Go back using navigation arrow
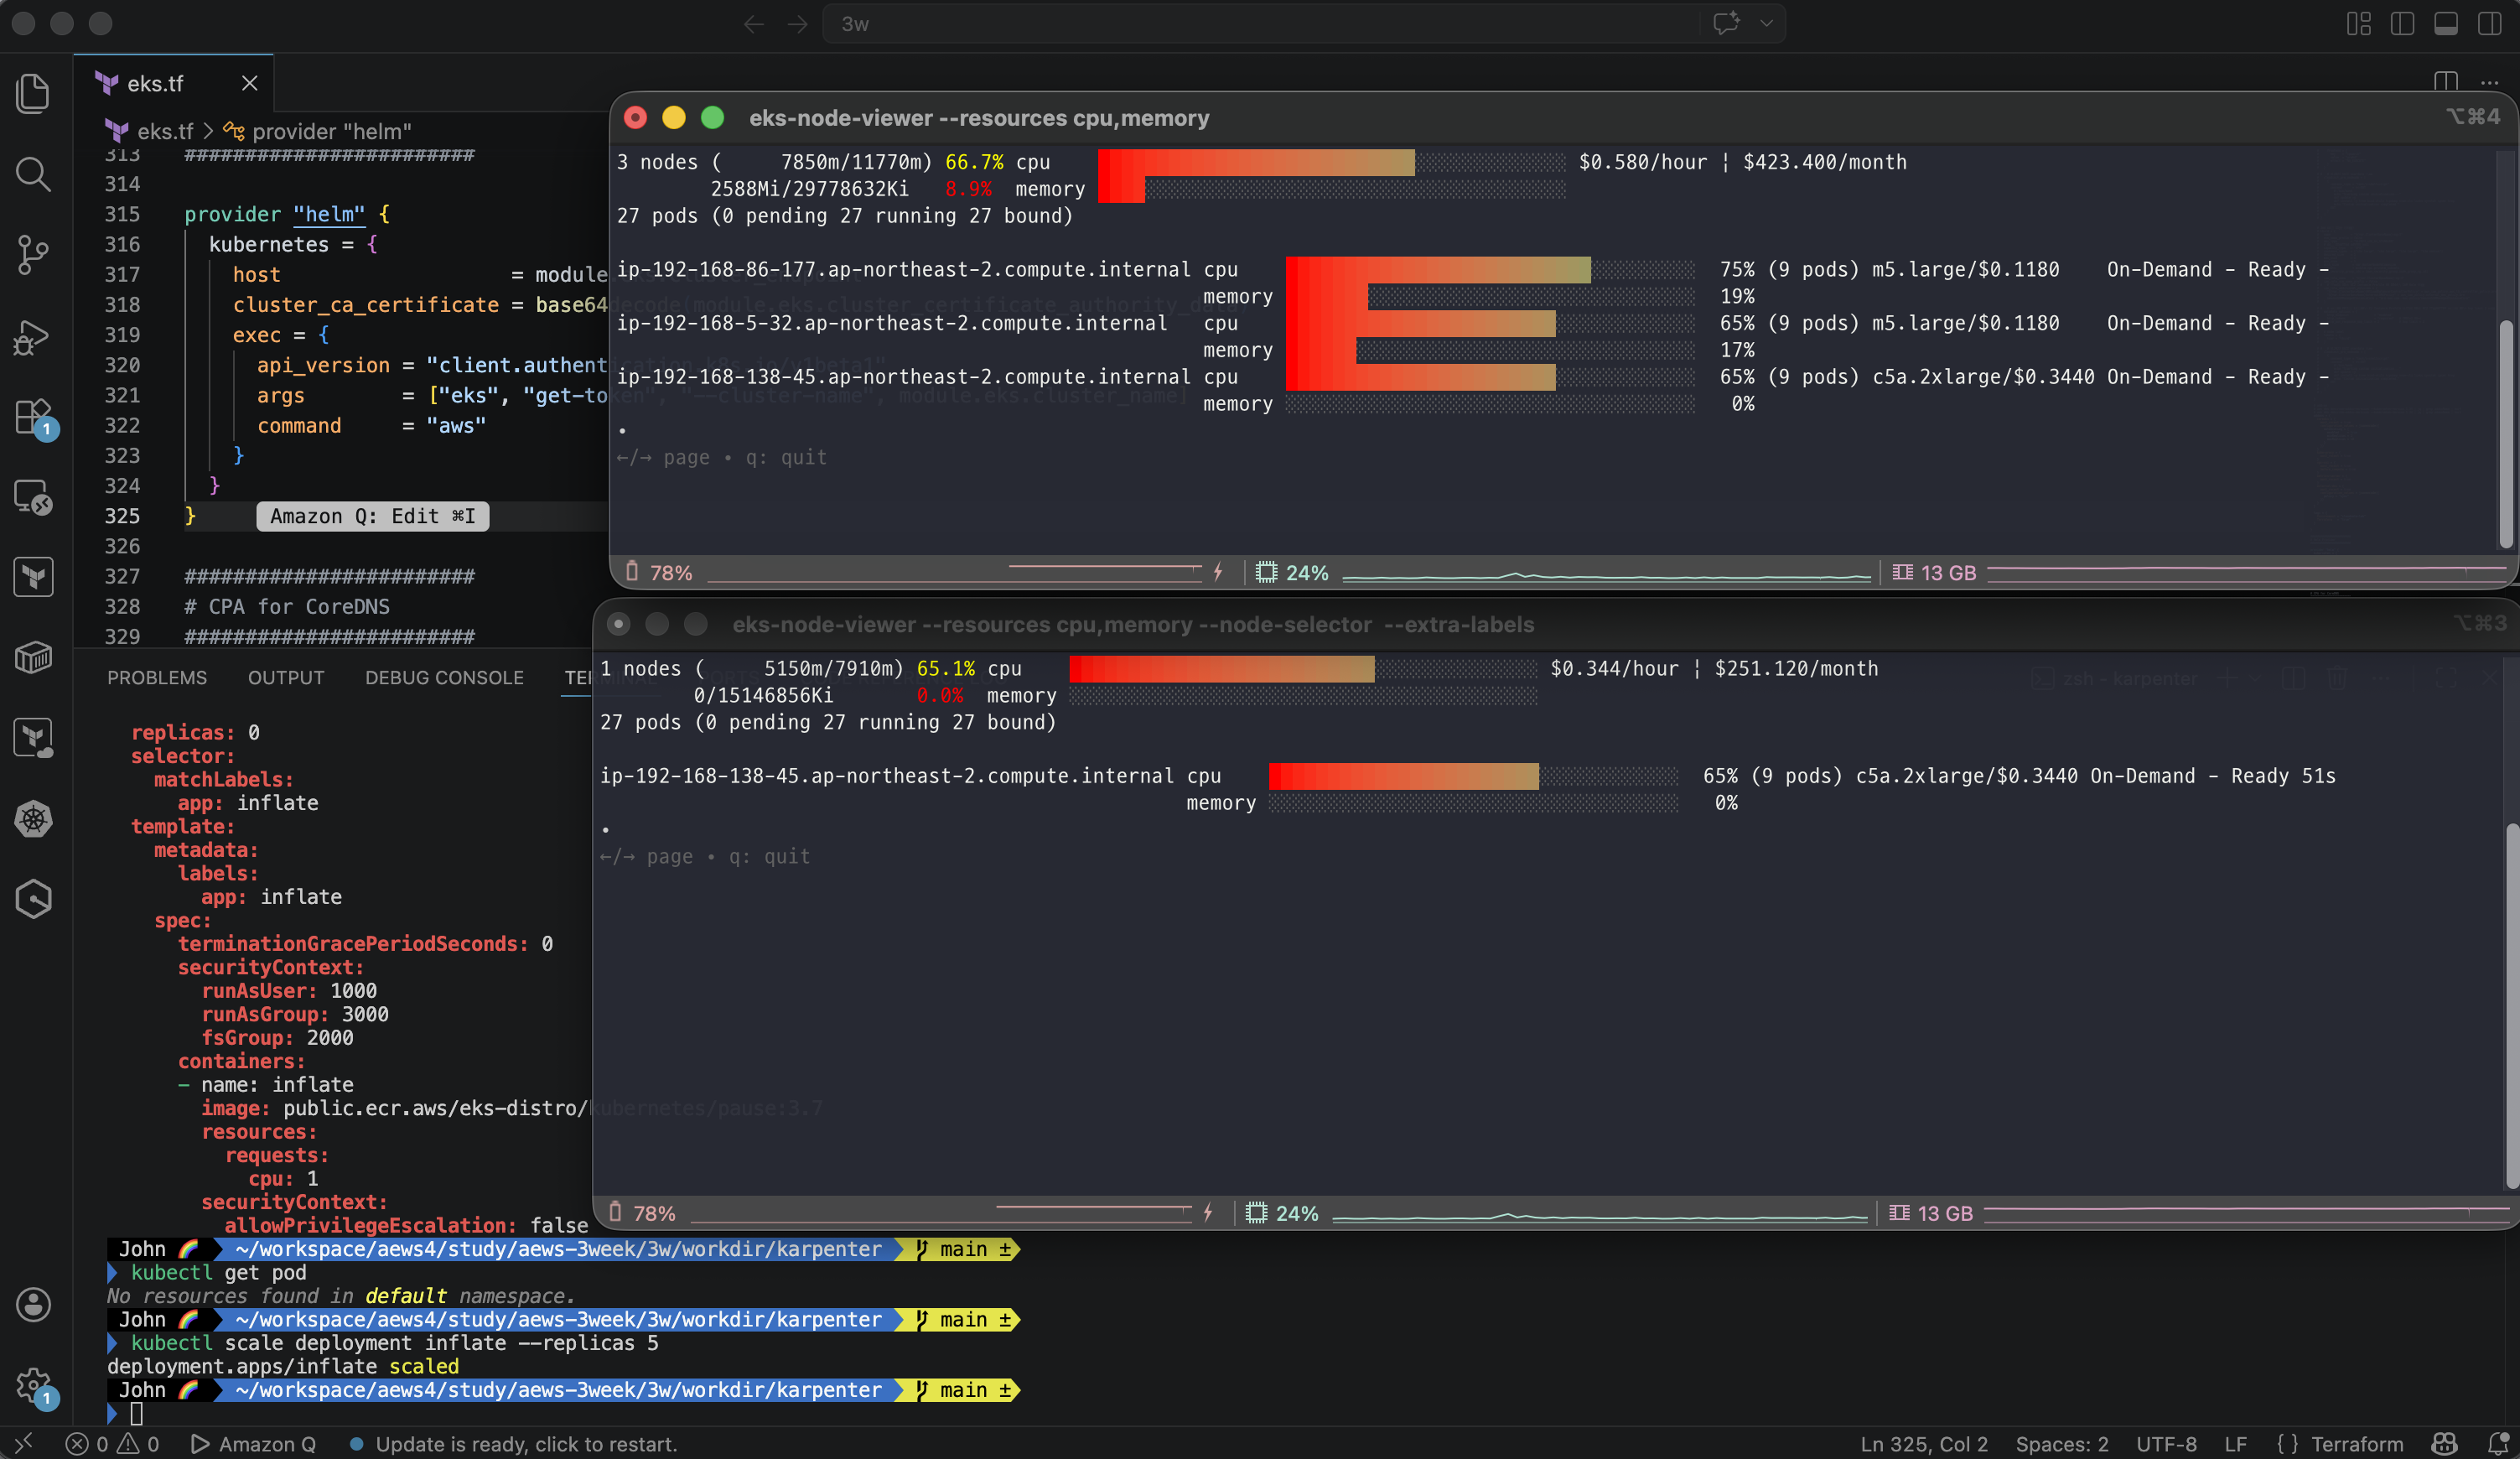 [x=754, y=24]
